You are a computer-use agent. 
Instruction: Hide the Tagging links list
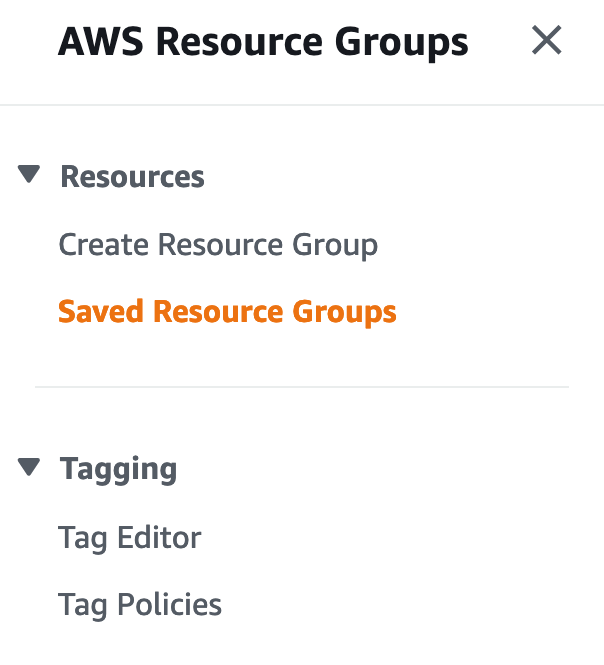pyautogui.click(x=29, y=467)
